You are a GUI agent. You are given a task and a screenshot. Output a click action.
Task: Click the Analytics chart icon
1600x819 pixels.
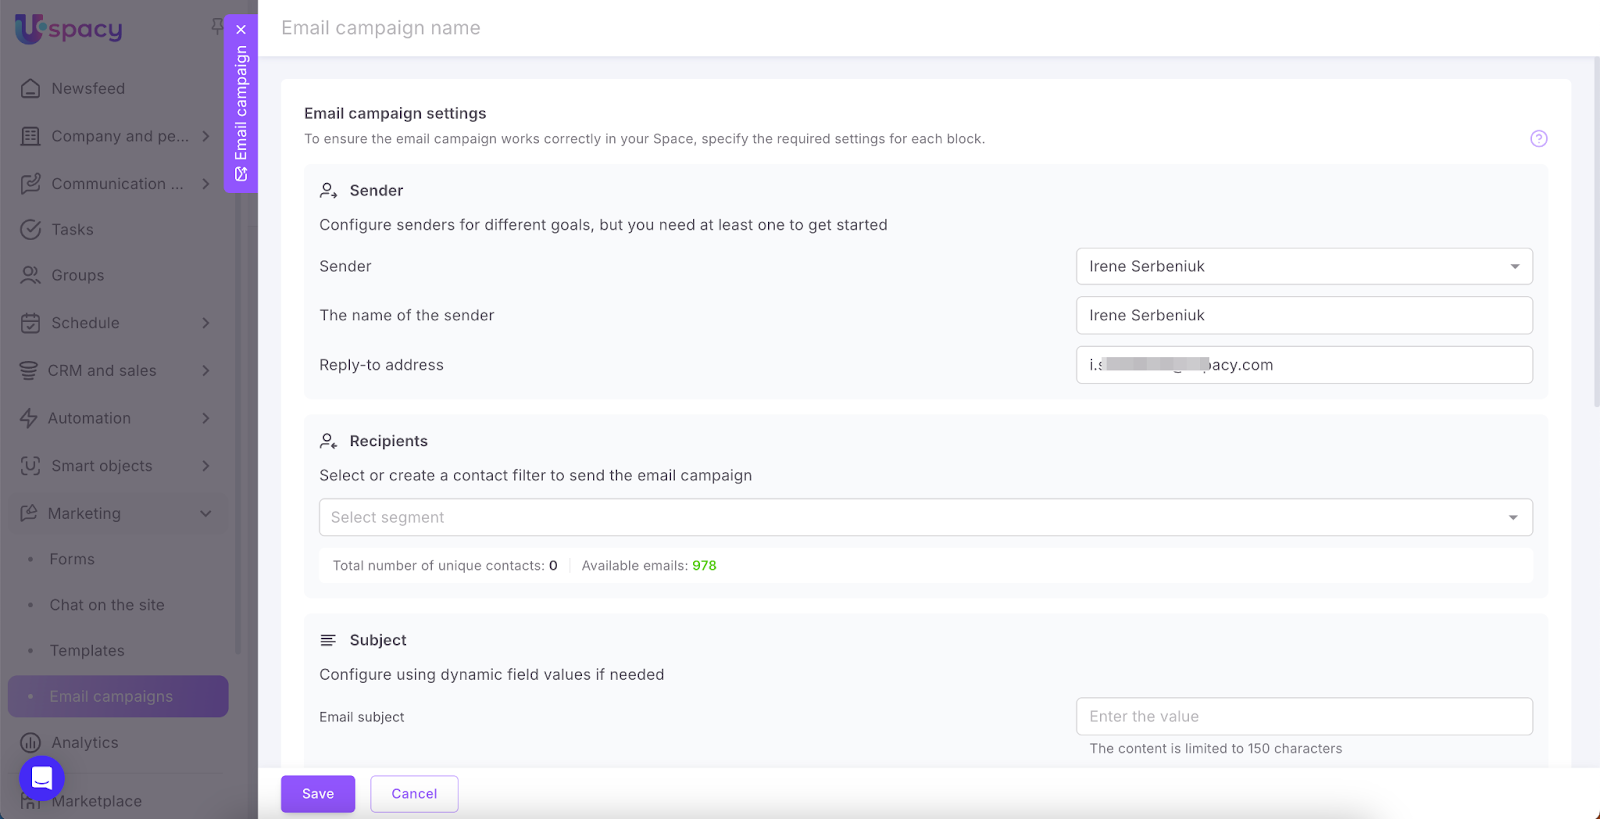point(31,743)
